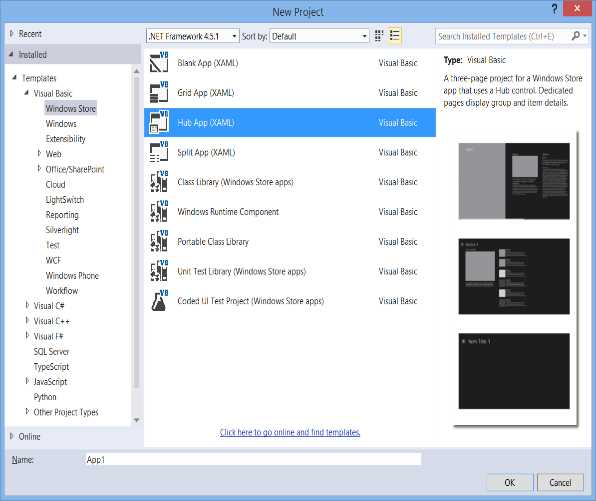Image resolution: width=596 pixels, height=501 pixels.
Task: Click the Hub App (XAML) template icon
Action: pos(159,122)
